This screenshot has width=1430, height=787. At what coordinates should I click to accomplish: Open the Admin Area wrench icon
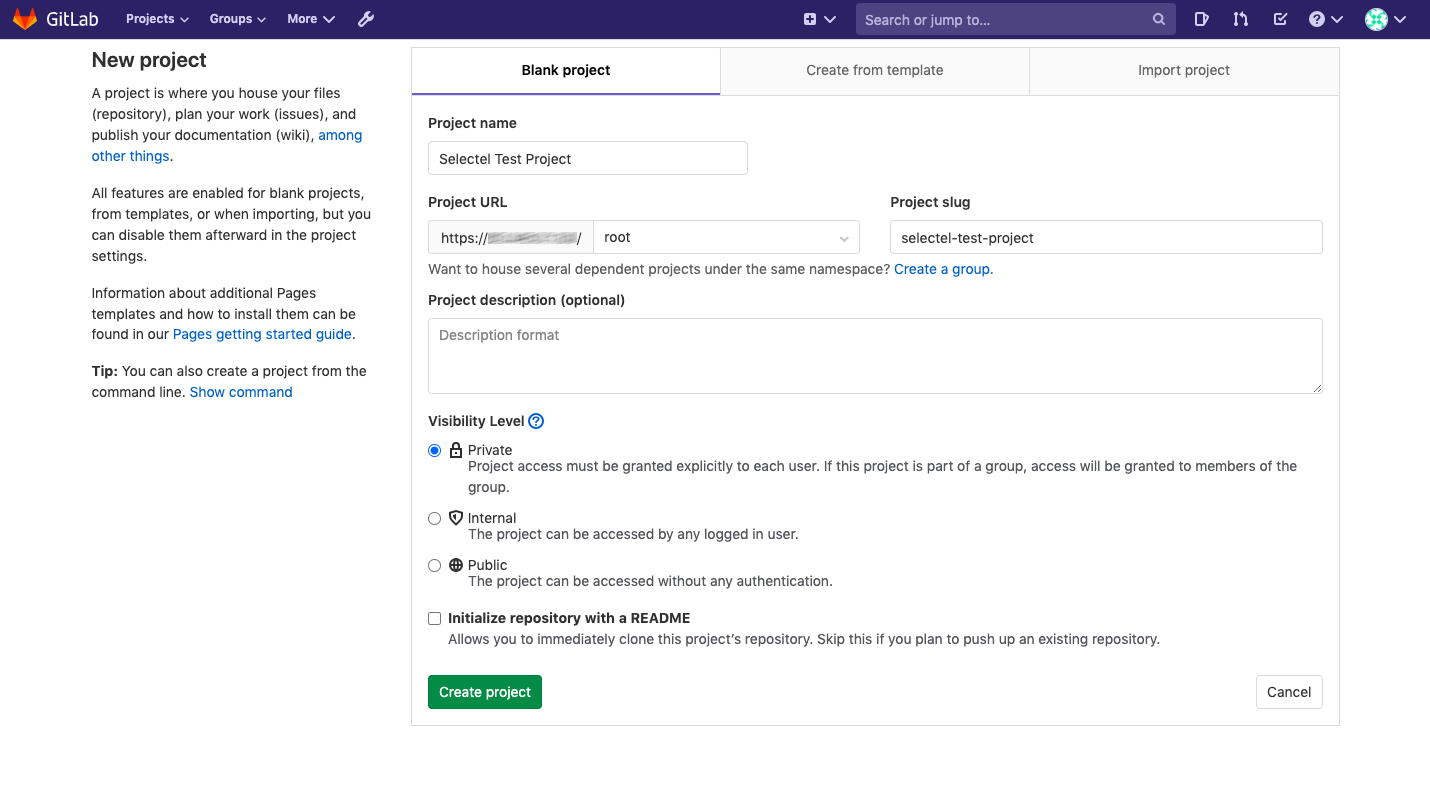[365, 18]
